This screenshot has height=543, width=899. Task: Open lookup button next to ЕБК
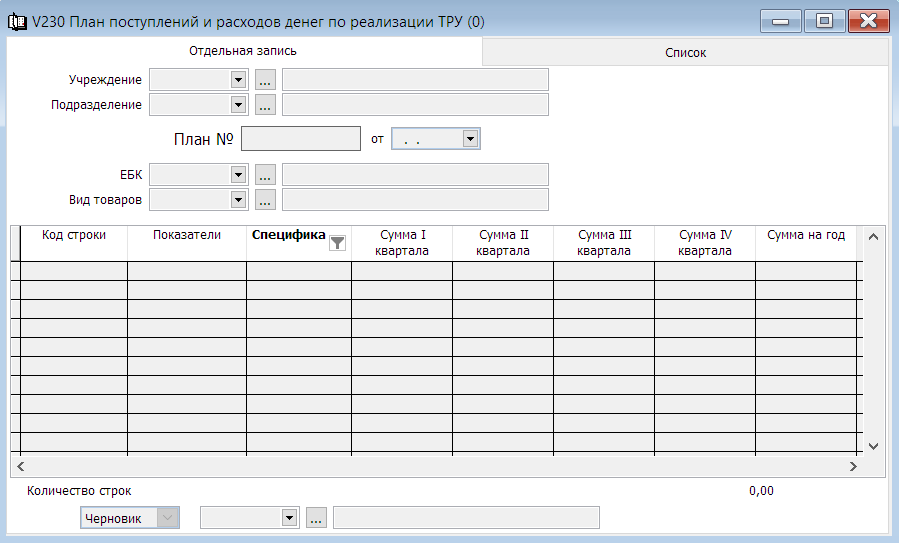(x=265, y=175)
